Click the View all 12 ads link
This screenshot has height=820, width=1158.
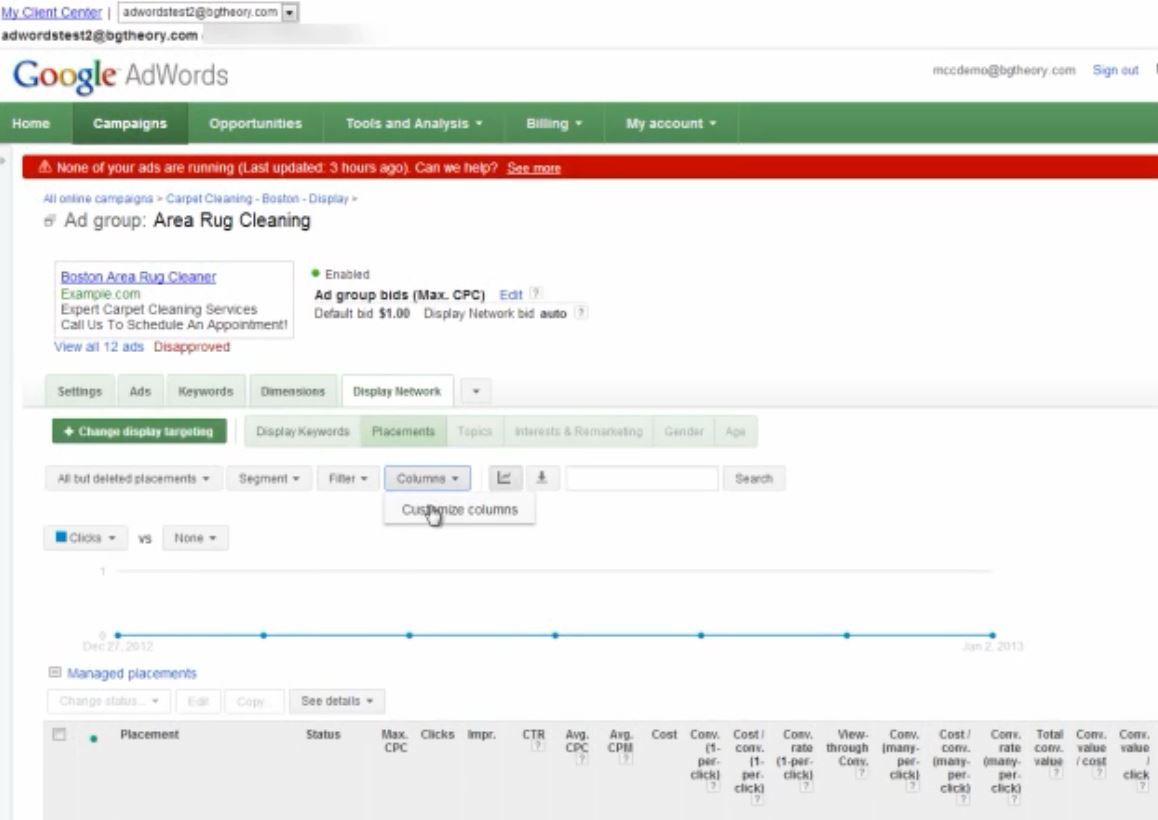point(99,346)
